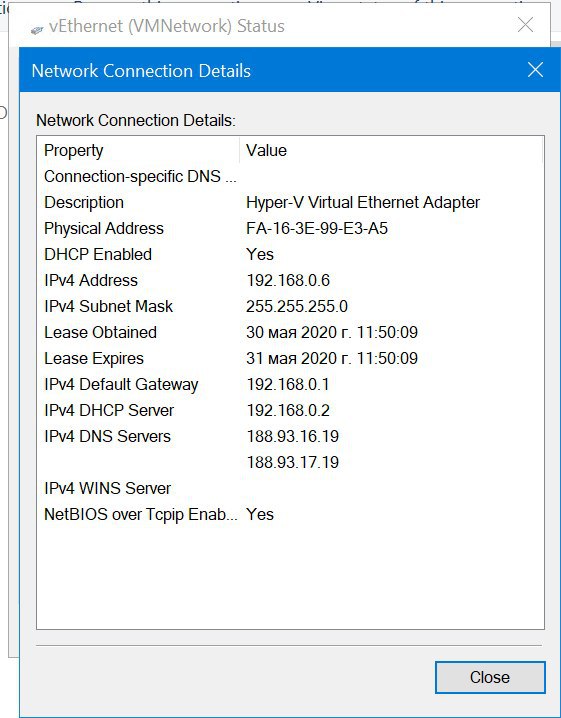Select the IPv4 DHCP Server row
Image resolution: width=561 pixels, height=718 pixels.
coord(290,410)
